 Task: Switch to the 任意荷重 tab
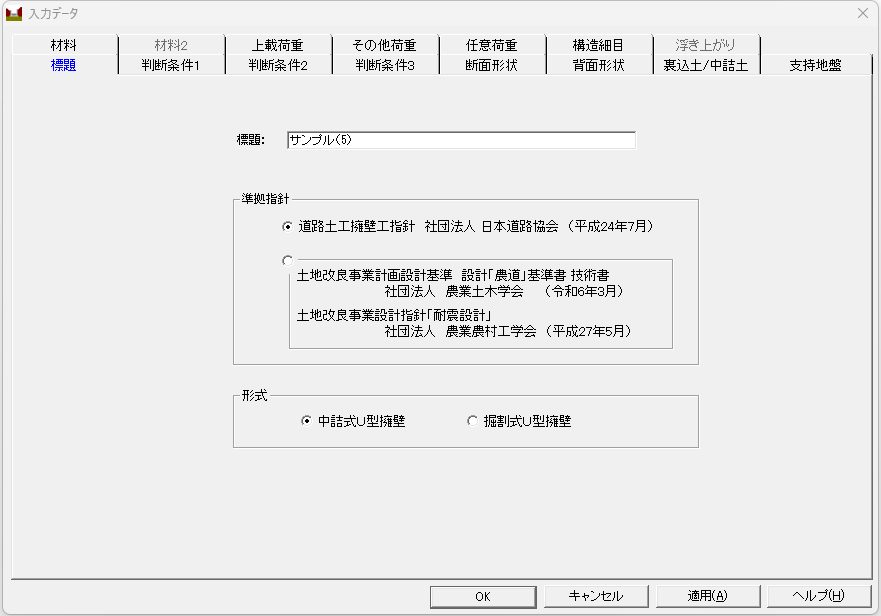pos(491,46)
